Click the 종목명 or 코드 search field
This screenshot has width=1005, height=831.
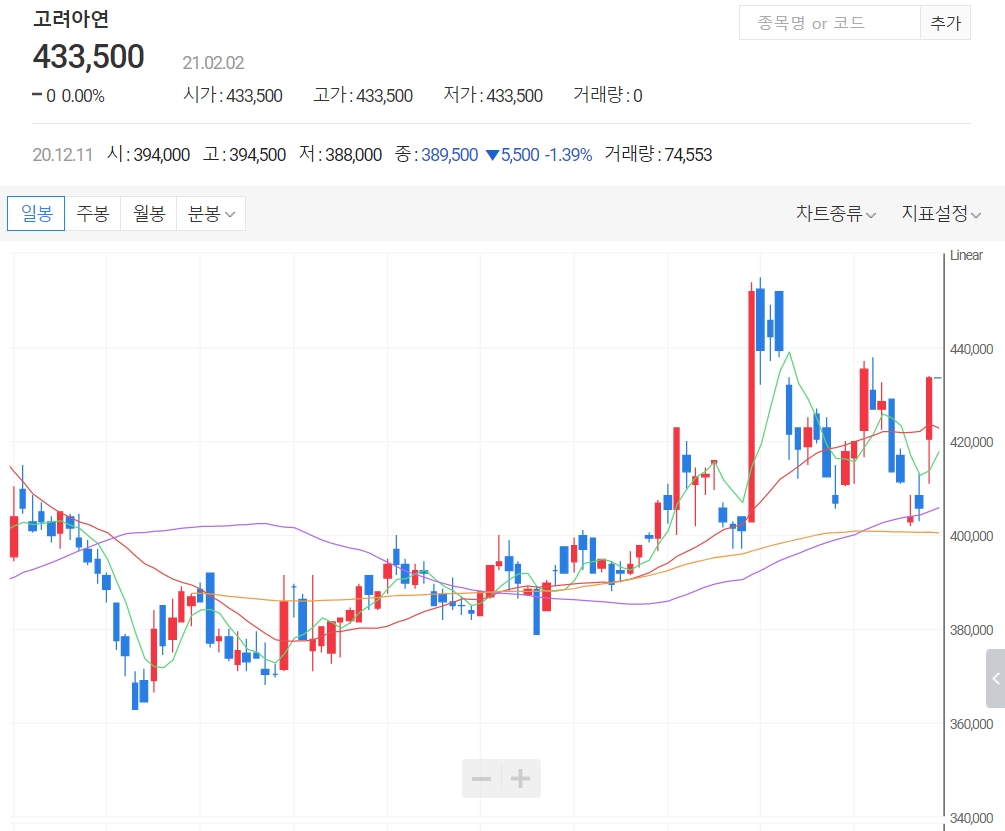pos(829,23)
